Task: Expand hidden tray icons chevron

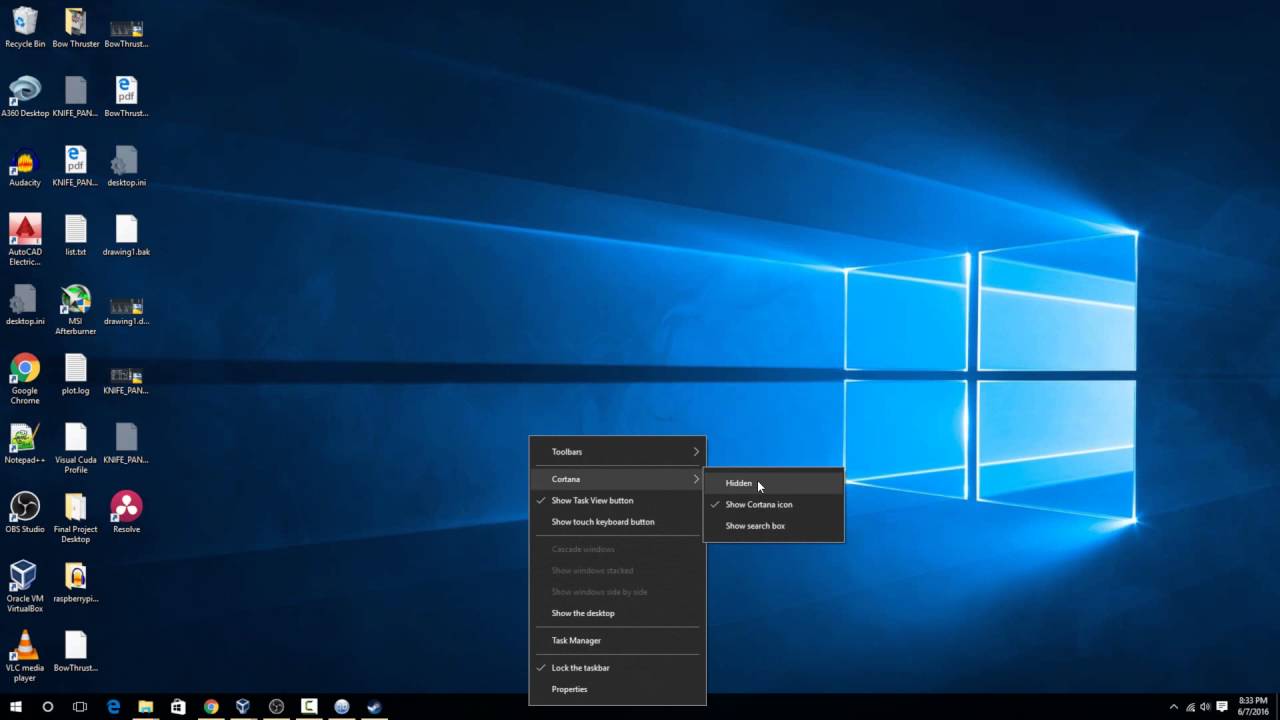Action: point(1172,705)
